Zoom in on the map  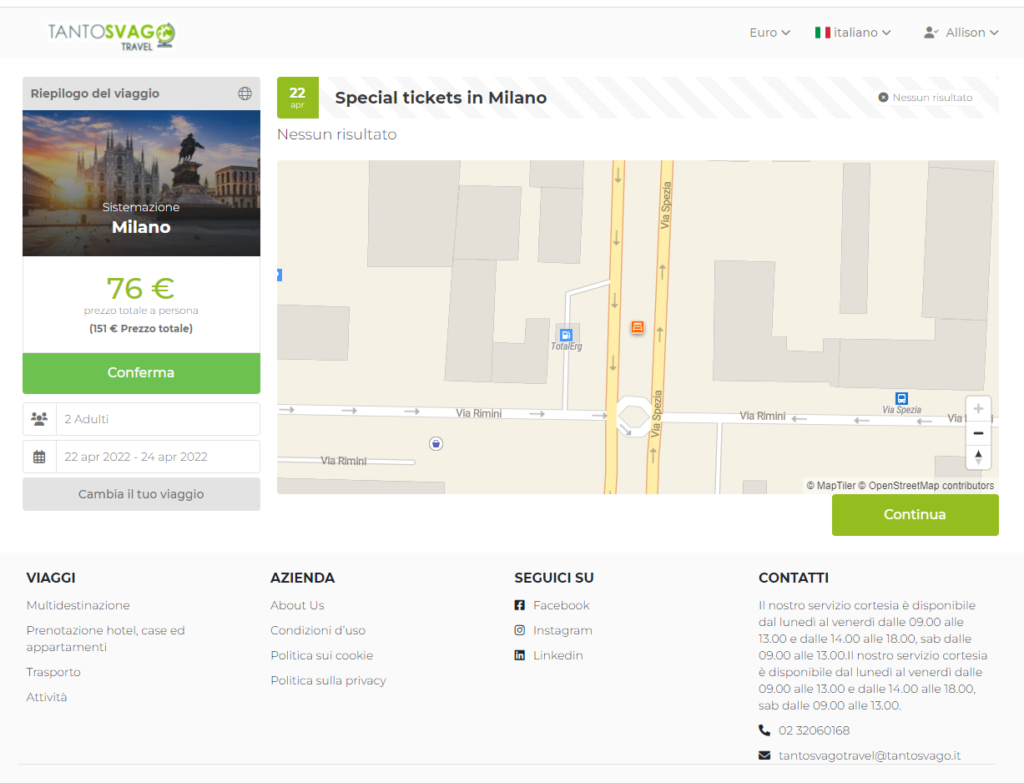(x=978, y=409)
